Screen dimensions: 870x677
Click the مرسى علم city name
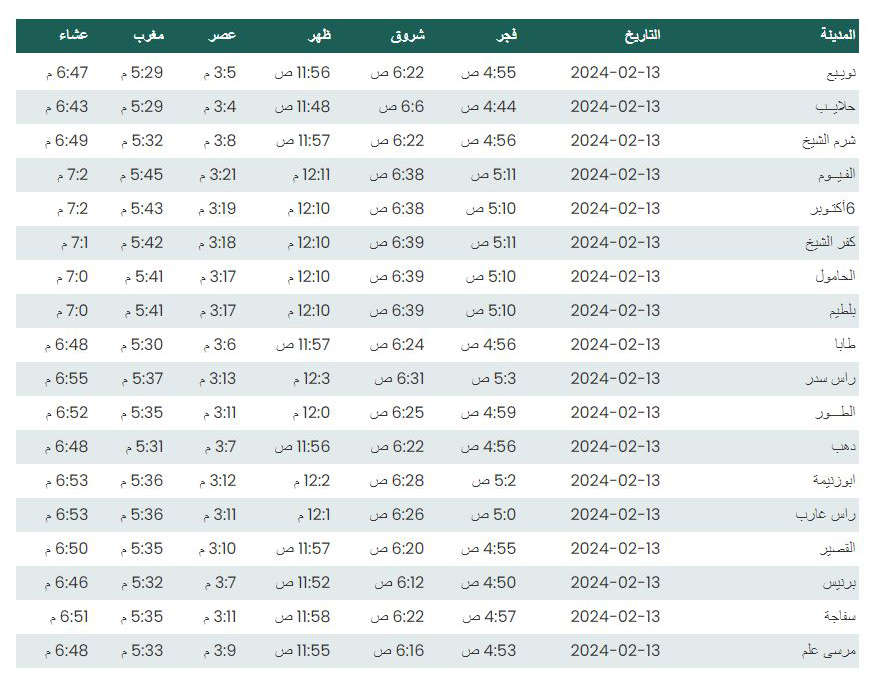point(828,651)
